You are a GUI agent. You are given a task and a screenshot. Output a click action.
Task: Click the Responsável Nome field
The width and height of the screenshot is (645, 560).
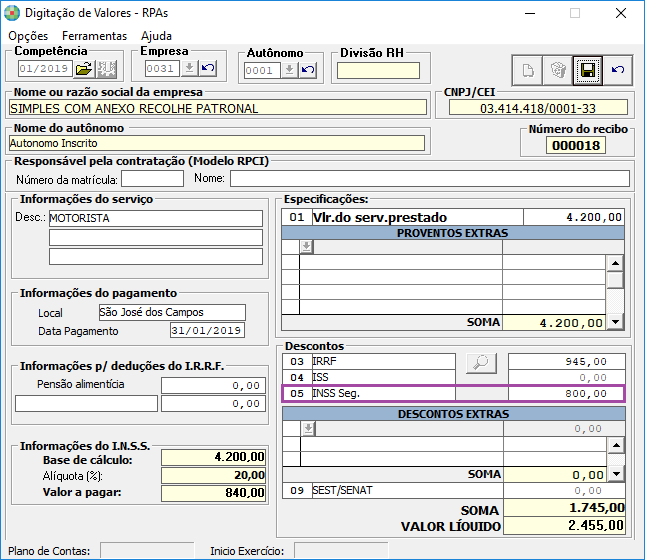click(x=429, y=179)
